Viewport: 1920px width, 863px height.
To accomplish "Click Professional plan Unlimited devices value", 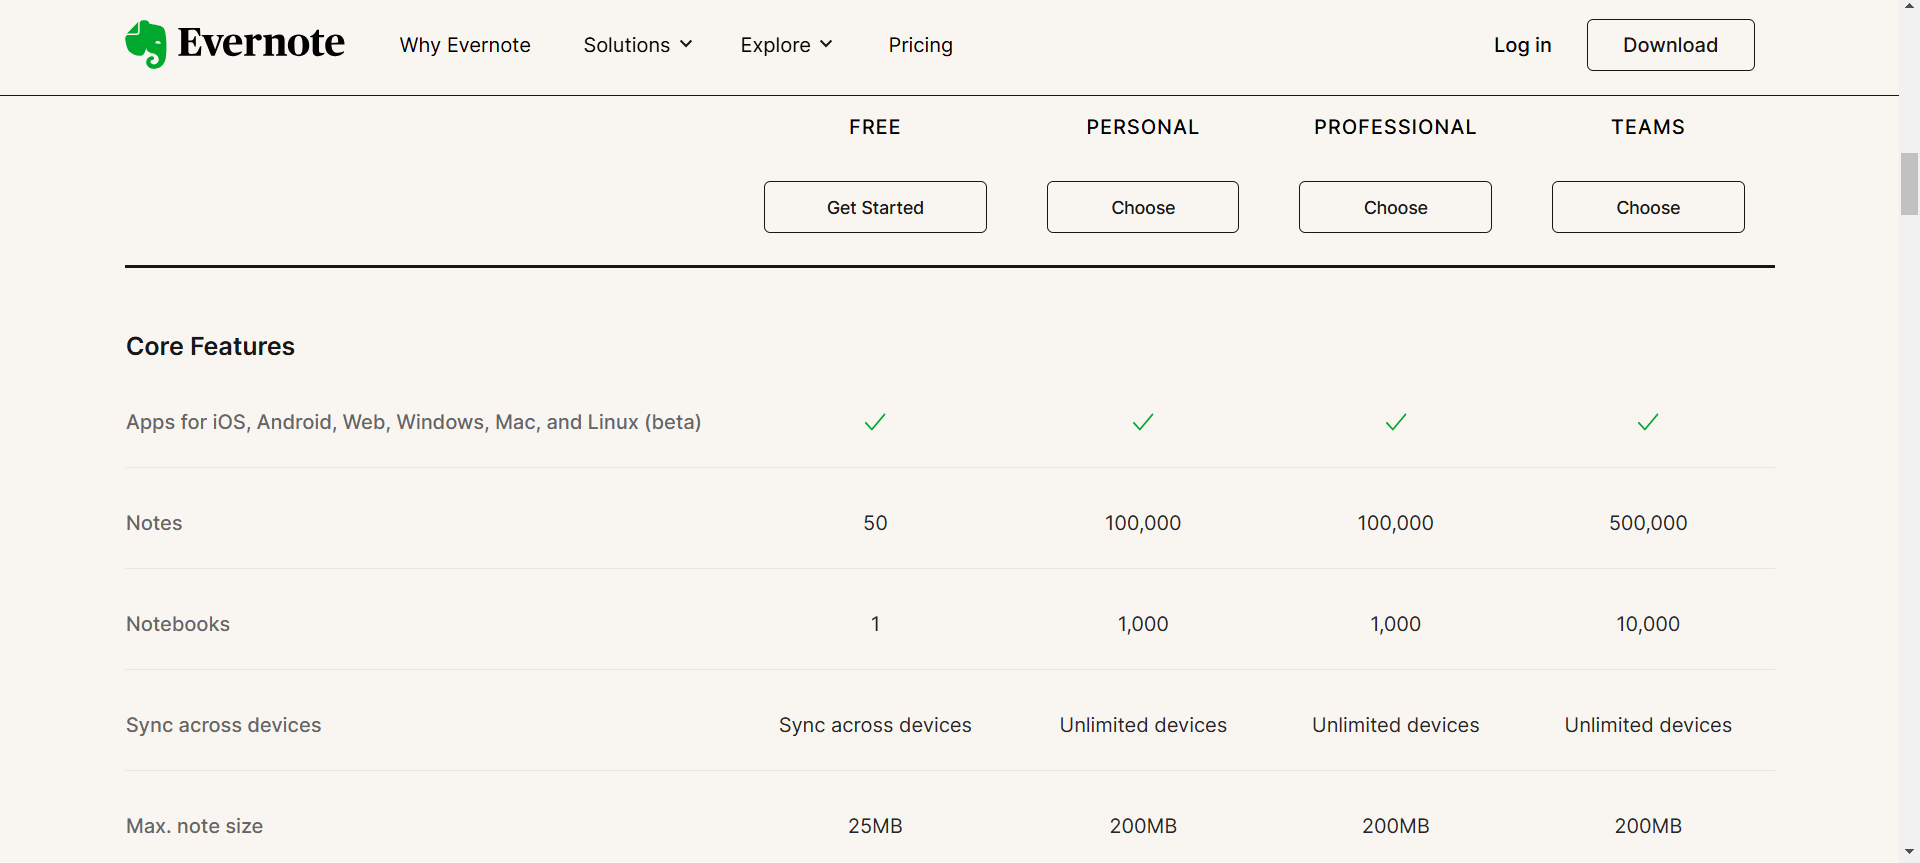I will click(1395, 725).
